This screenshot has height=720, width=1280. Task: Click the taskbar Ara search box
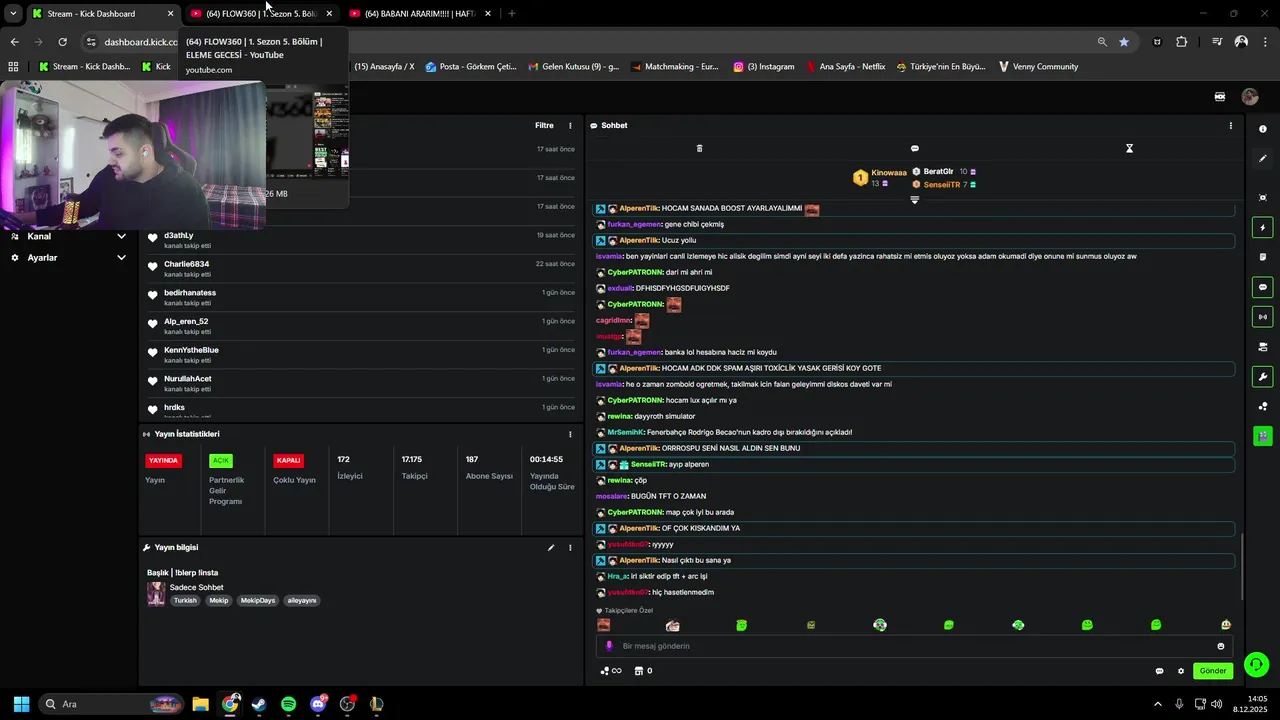pos(111,704)
